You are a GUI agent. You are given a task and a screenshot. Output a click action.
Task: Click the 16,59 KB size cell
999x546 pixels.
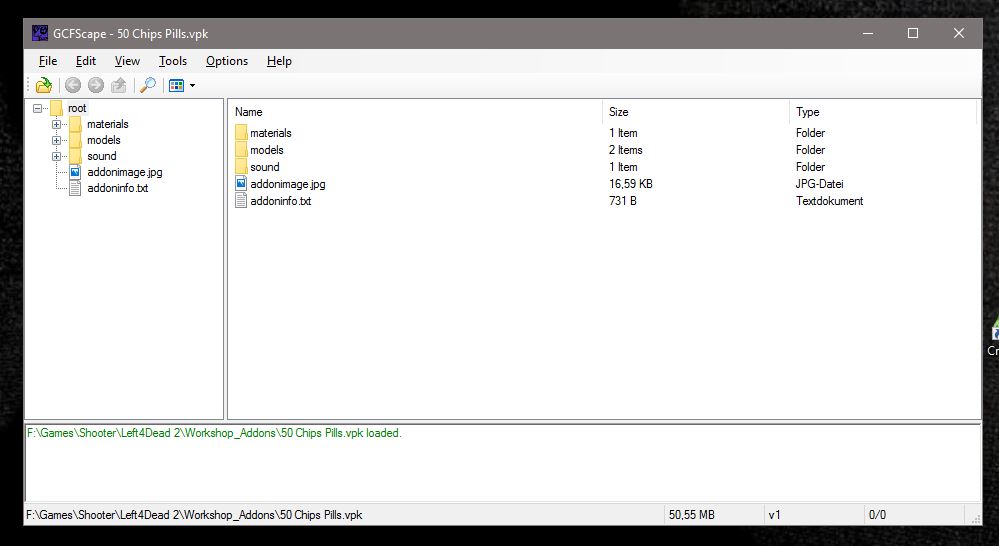(631, 183)
